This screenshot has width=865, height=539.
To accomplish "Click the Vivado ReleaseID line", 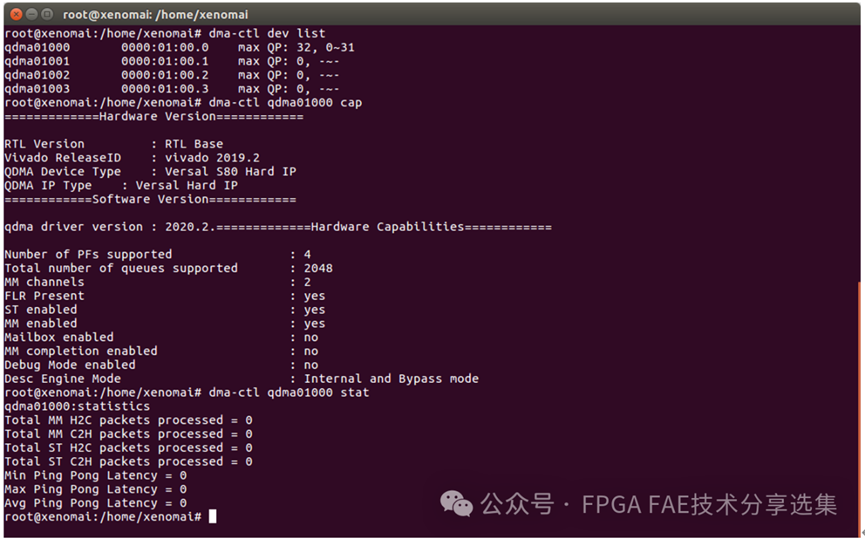I will pyautogui.click(x=132, y=157).
